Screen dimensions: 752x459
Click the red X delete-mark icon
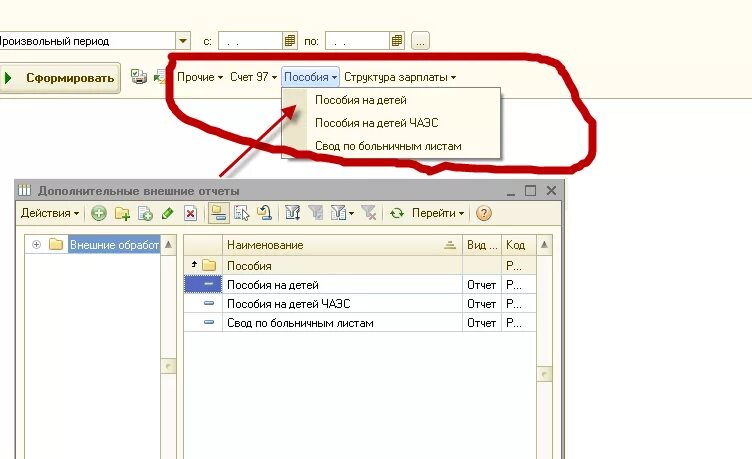coord(190,213)
